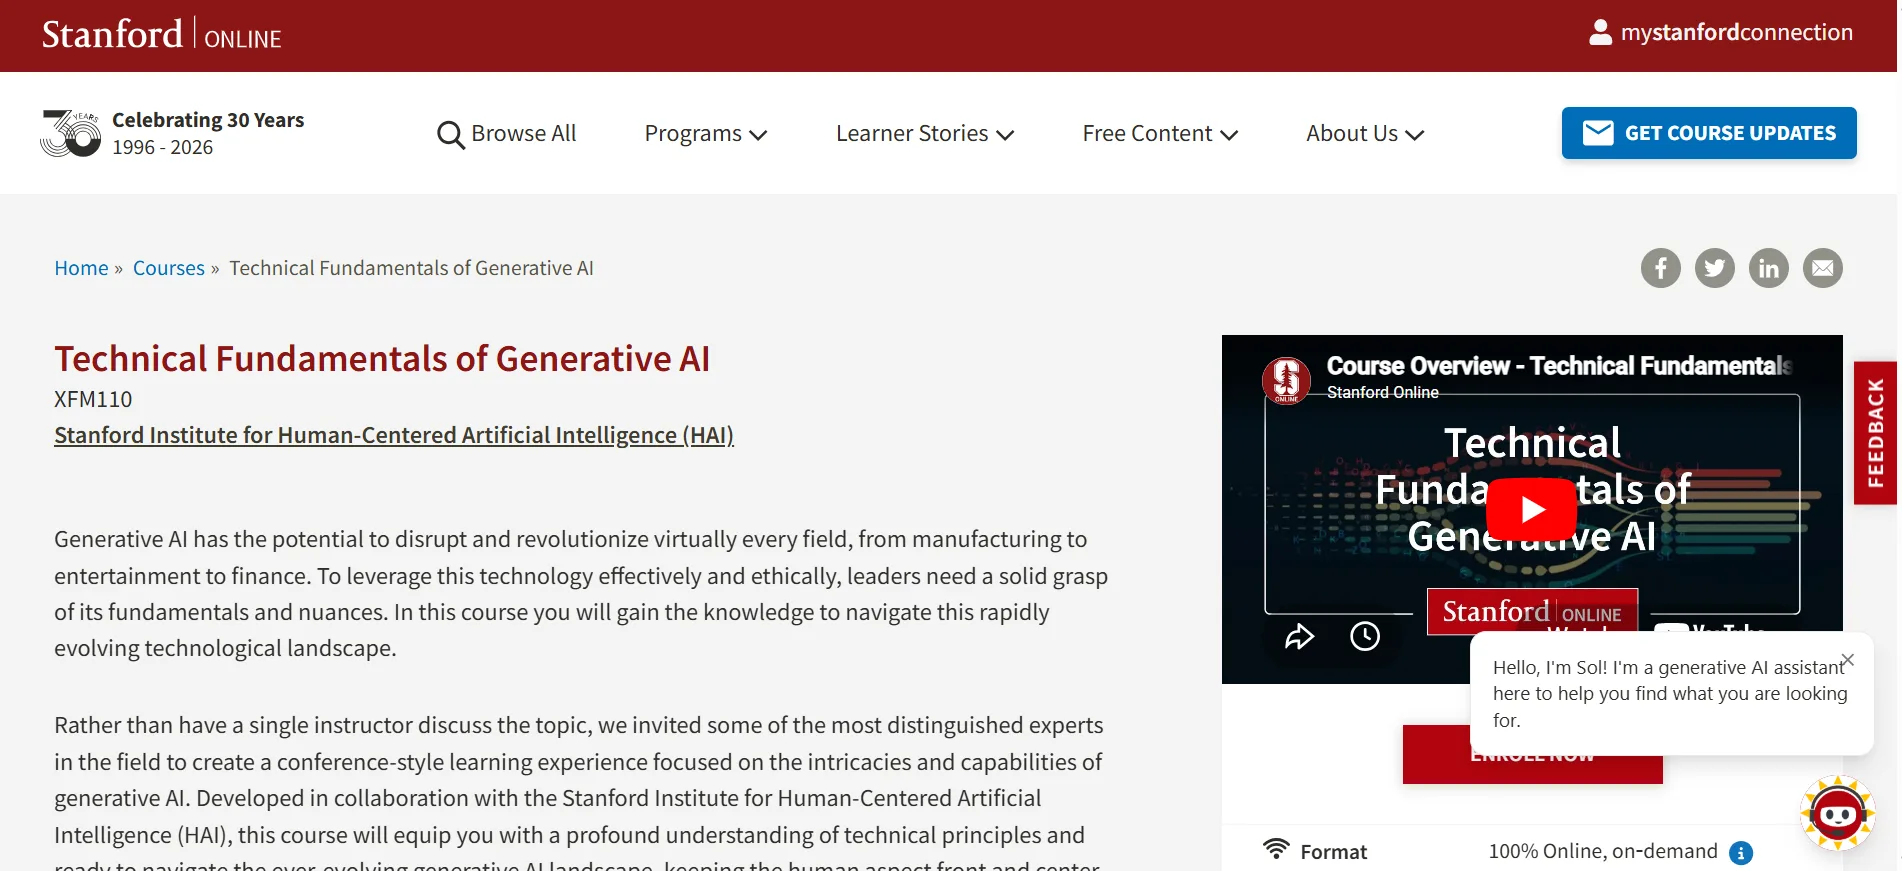Click the mystanfordconnection link text
This screenshot has height=871, width=1902.
1736,32
